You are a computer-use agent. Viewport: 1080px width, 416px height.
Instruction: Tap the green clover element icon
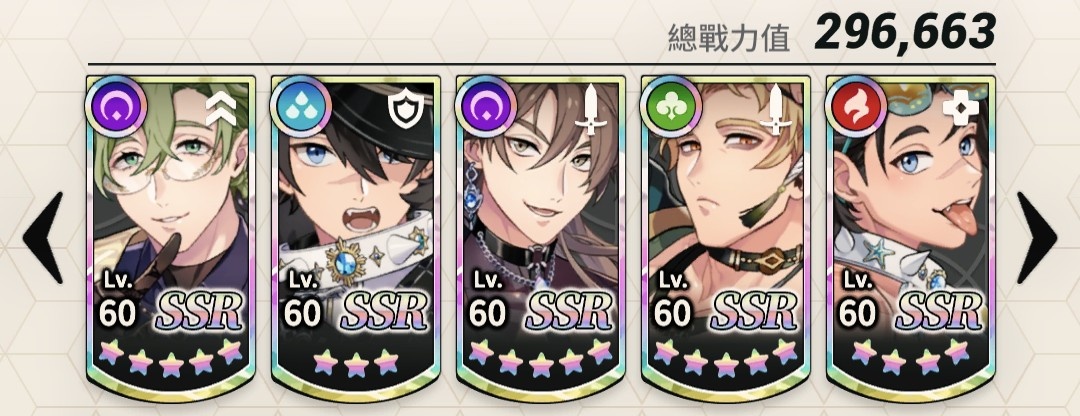coord(671,107)
